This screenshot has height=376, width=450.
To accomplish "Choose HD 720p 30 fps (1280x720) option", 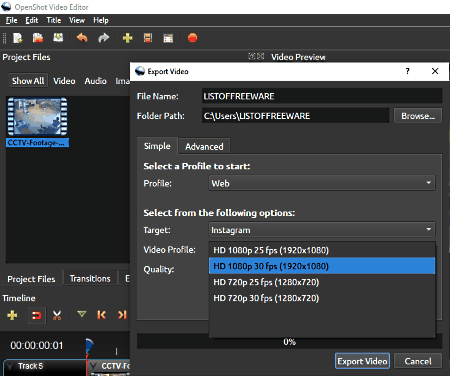I will pos(322,298).
